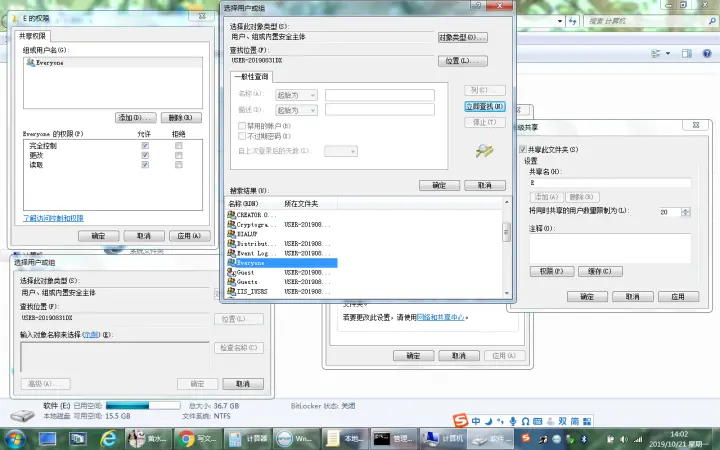Toggle 完全控制 deny checkbox
This screenshot has height=450, width=720.
179,146
